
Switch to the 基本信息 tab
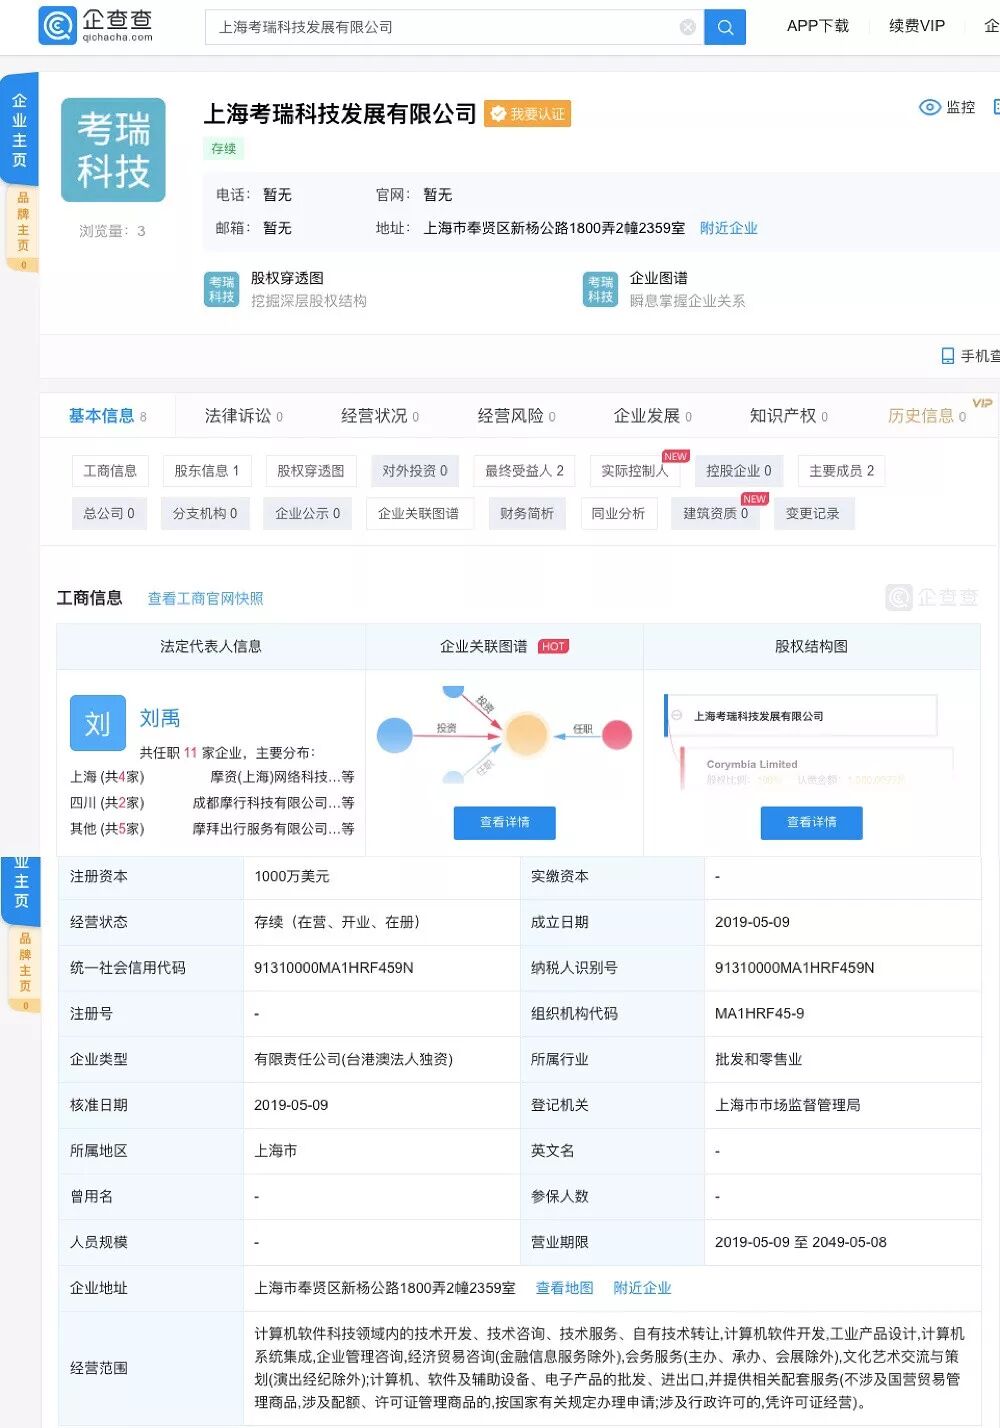107,416
